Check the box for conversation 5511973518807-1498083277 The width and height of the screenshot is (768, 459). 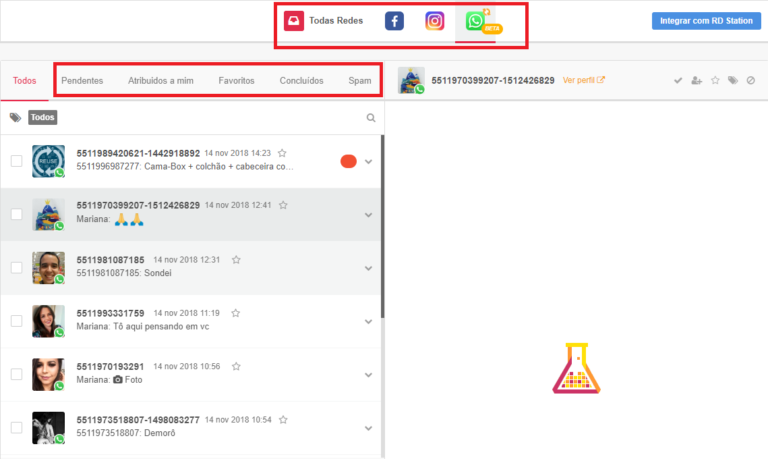(17, 428)
